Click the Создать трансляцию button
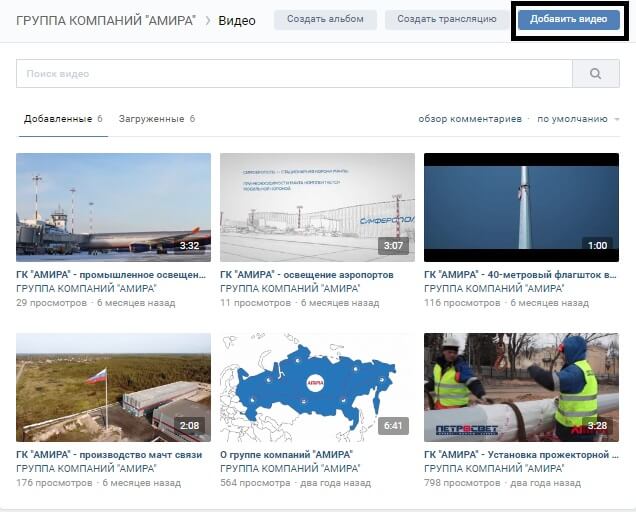Viewport: 636px width, 512px height. 447,19
